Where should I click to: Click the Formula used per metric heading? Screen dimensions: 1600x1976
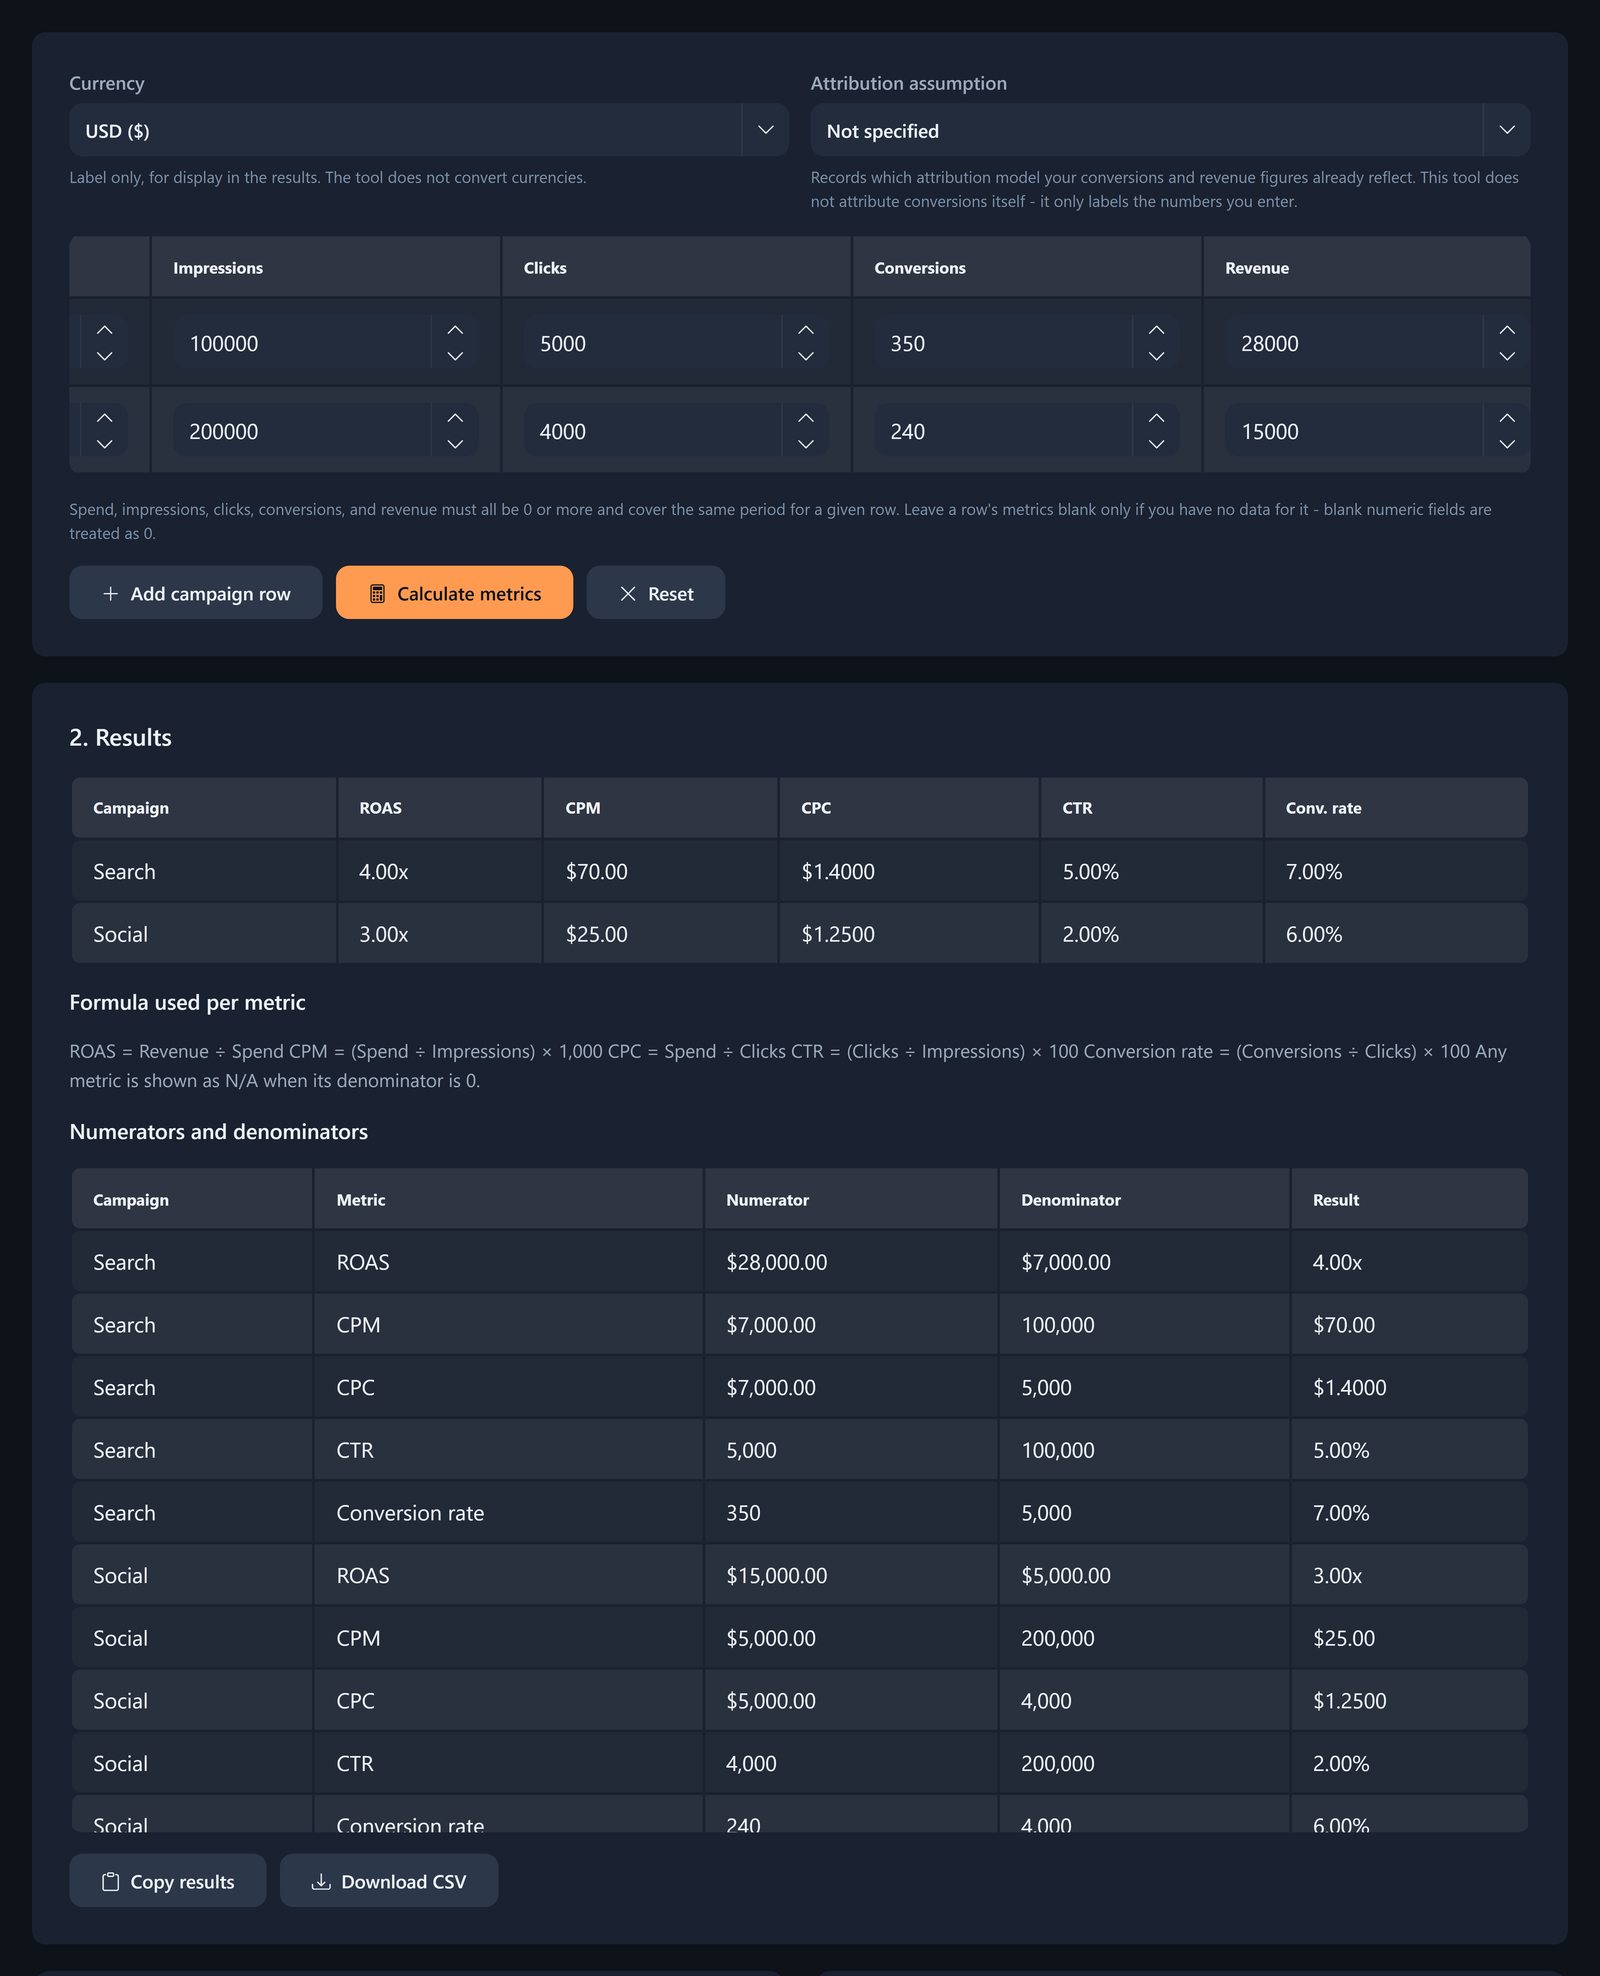187,1002
